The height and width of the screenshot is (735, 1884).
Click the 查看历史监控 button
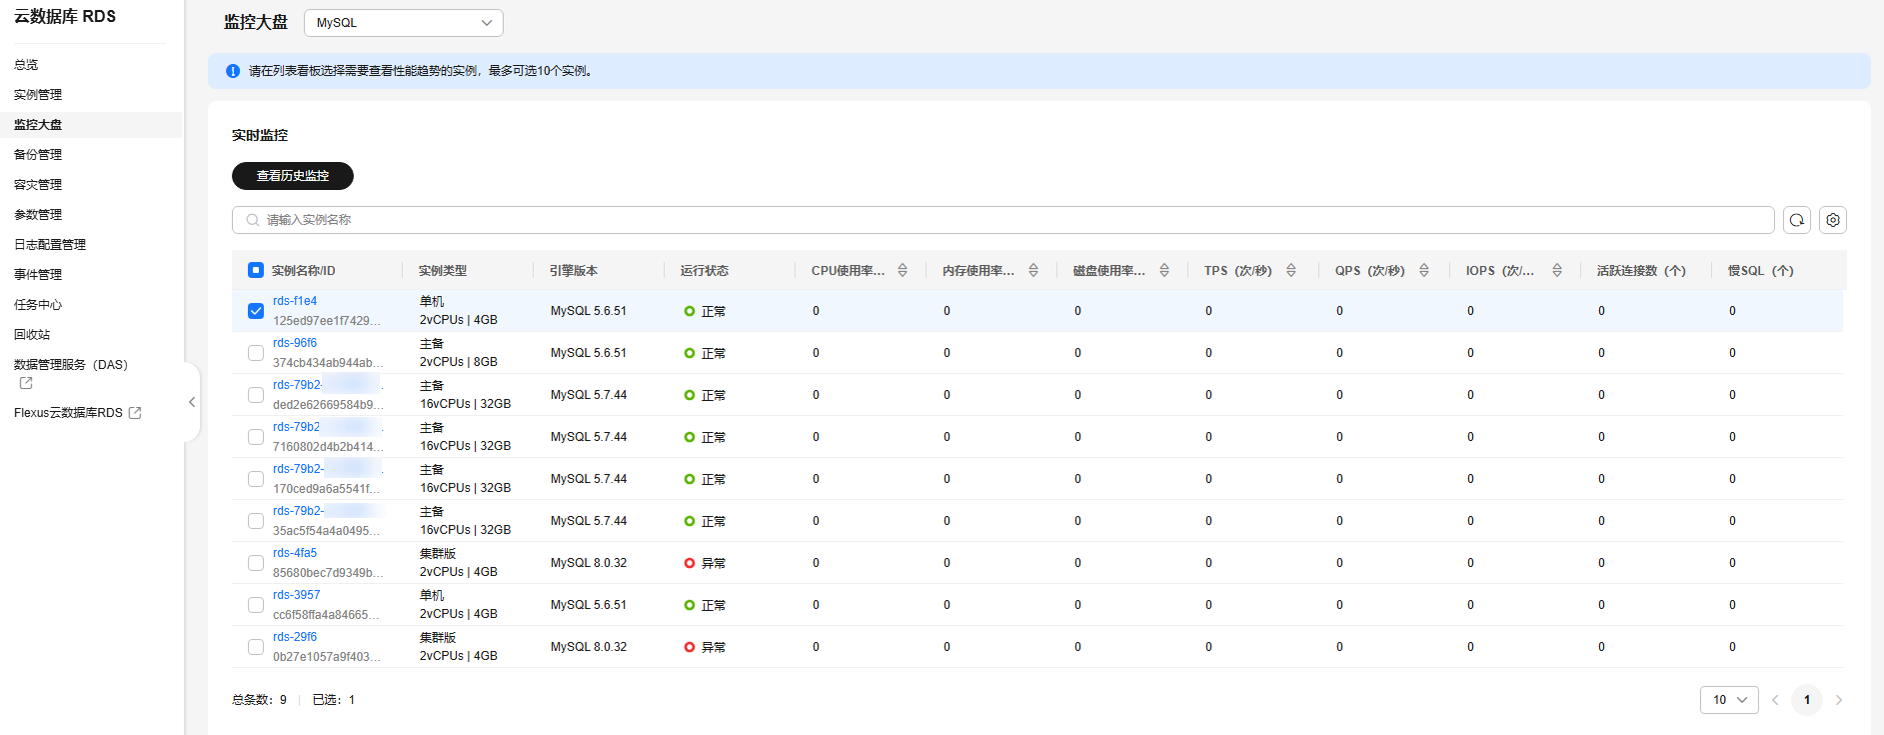tap(292, 176)
